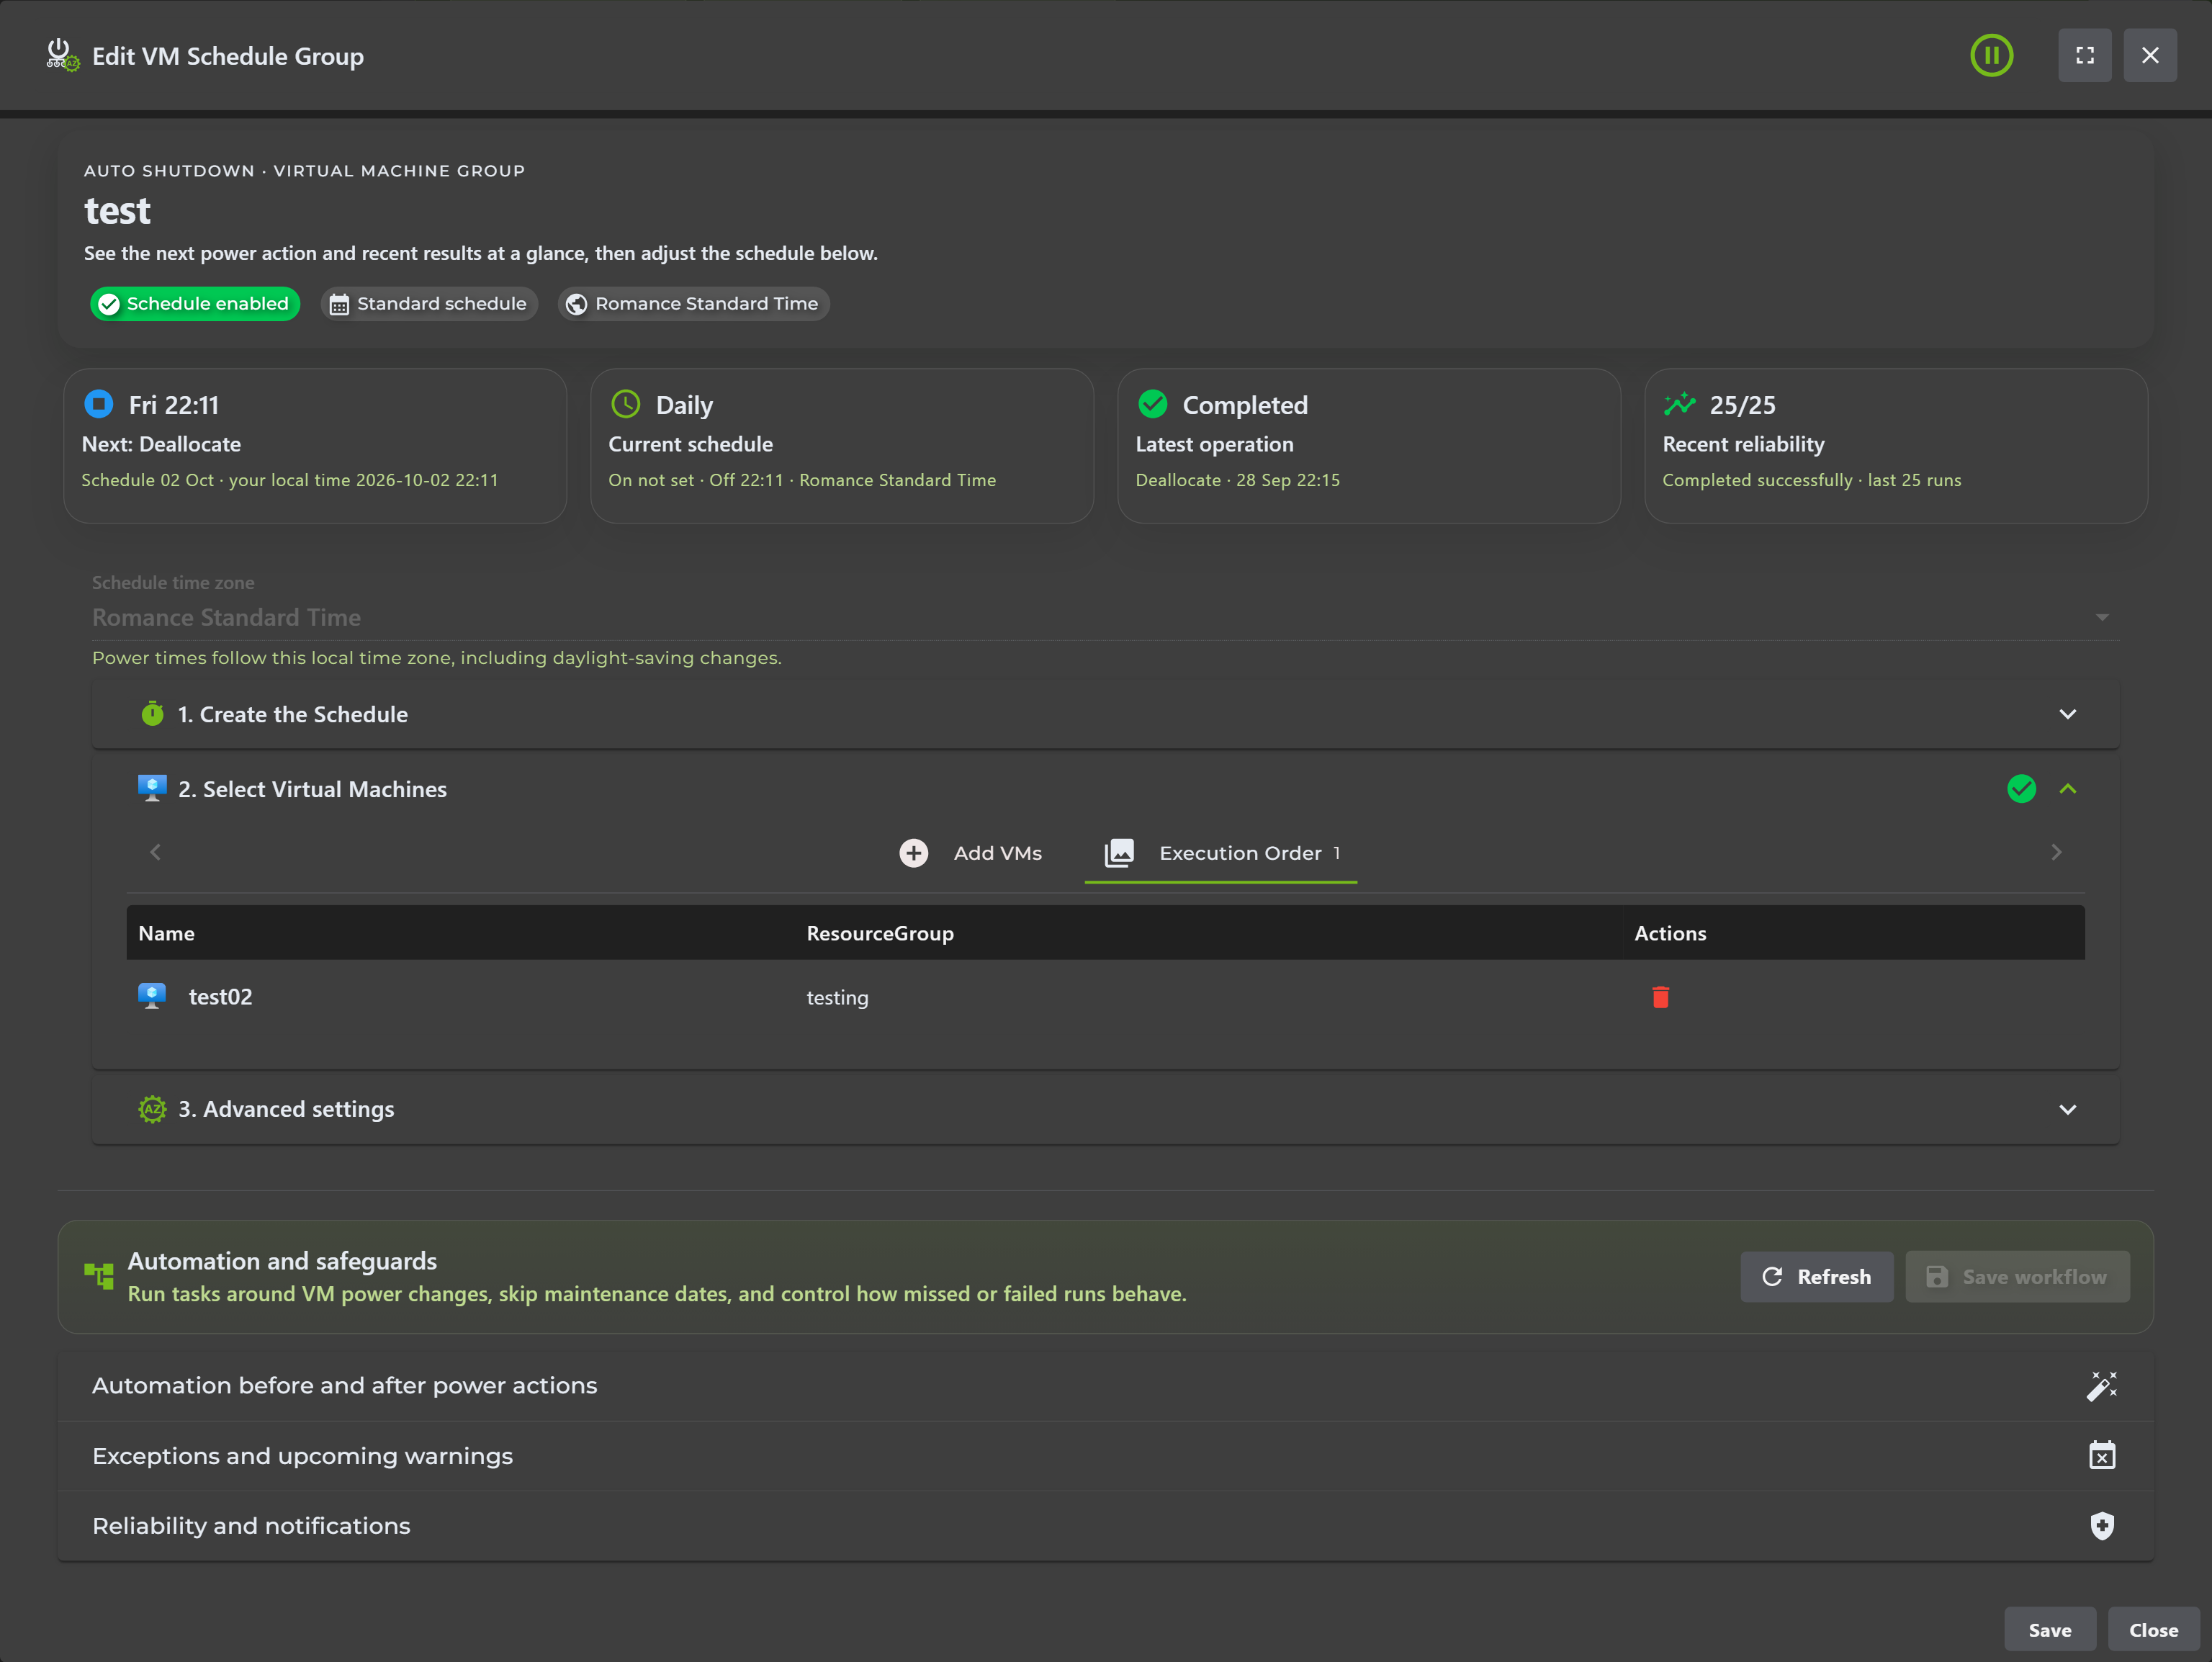Click the globe icon in time zone chip

tap(576, 305)
